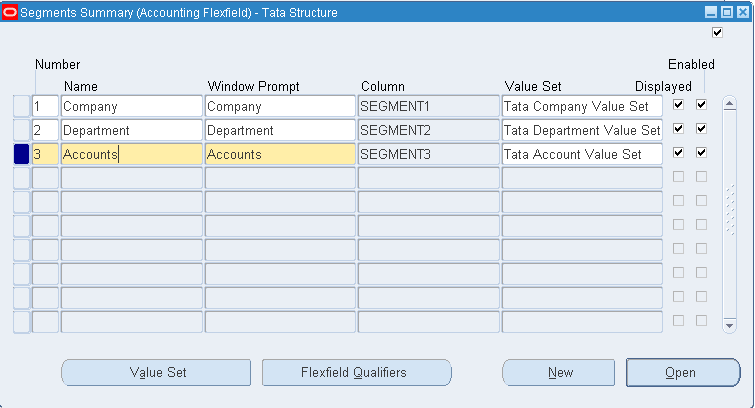The width and height of the screenshot is (755, 408).
Task: Open Flexfield Qualifiers
Action: tap(356, 373)
